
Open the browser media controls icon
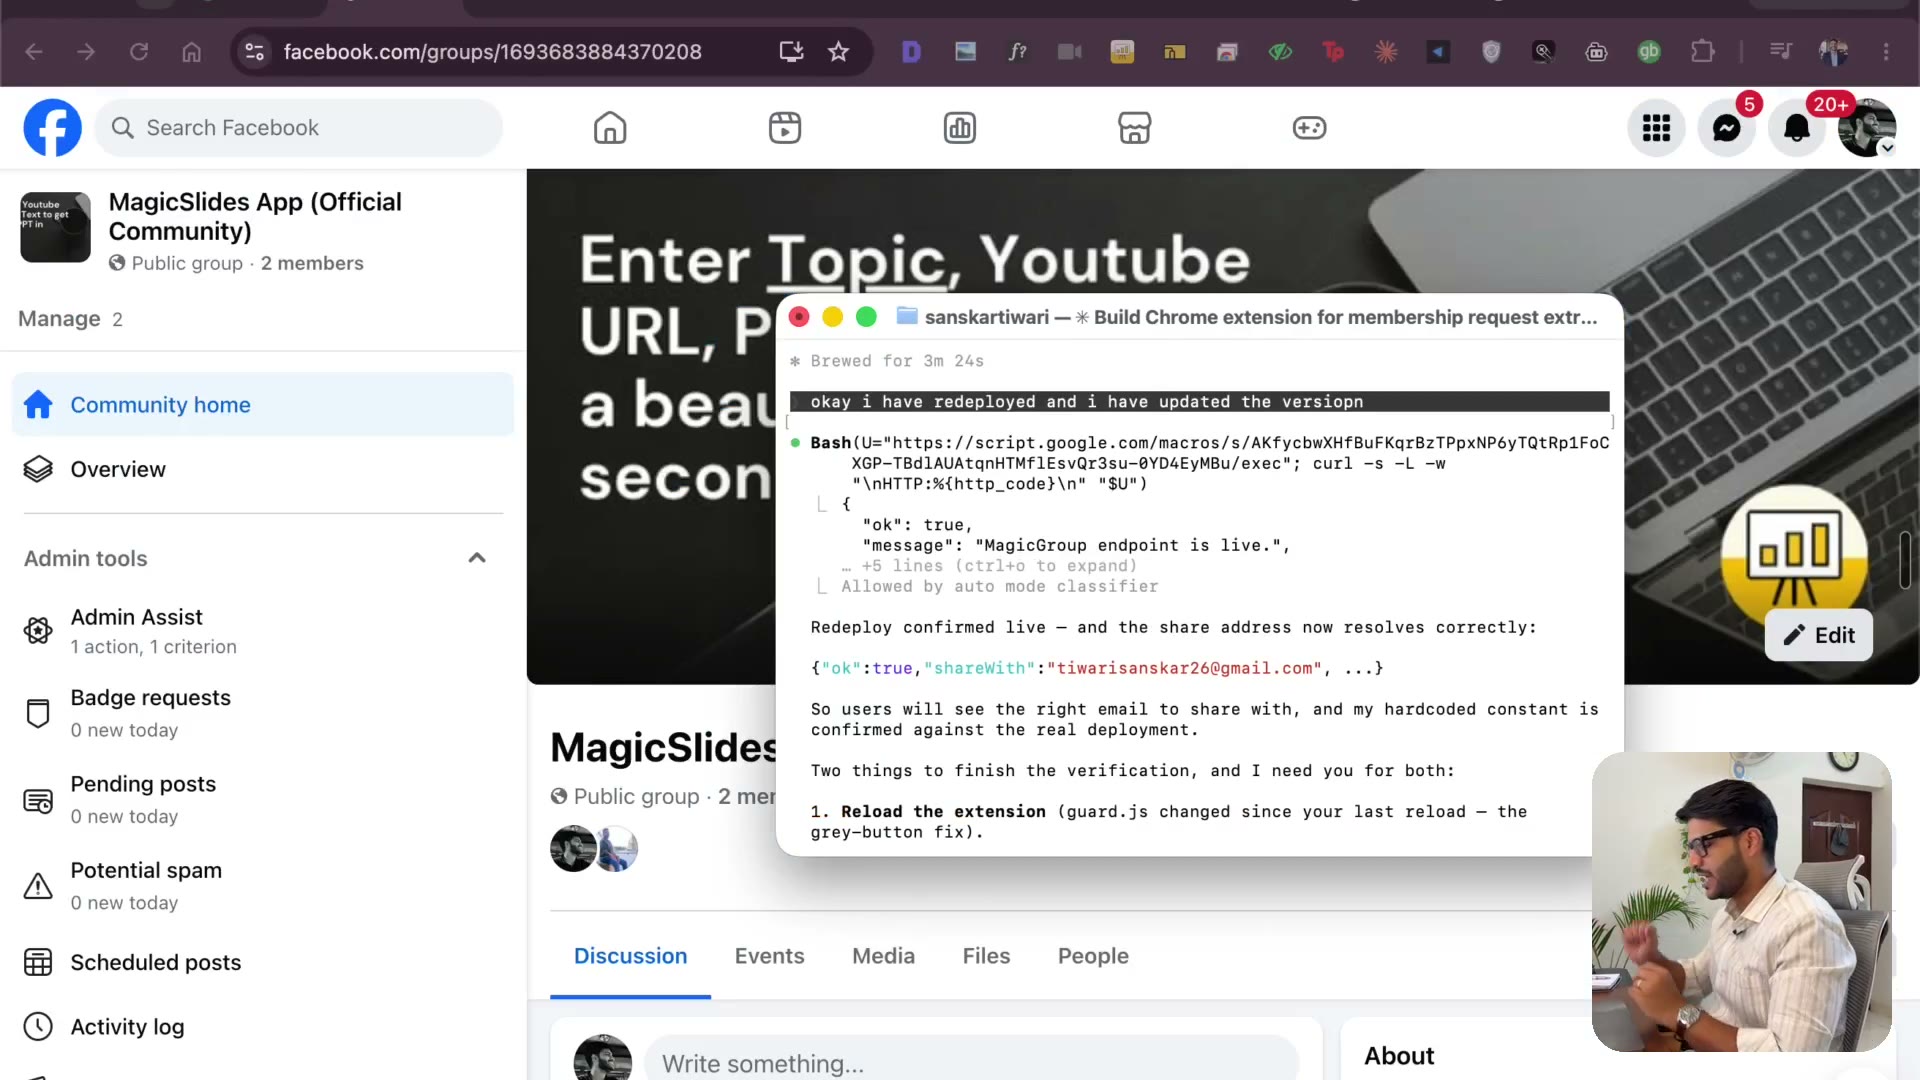pyautogui.click(x=1781, y=51)
